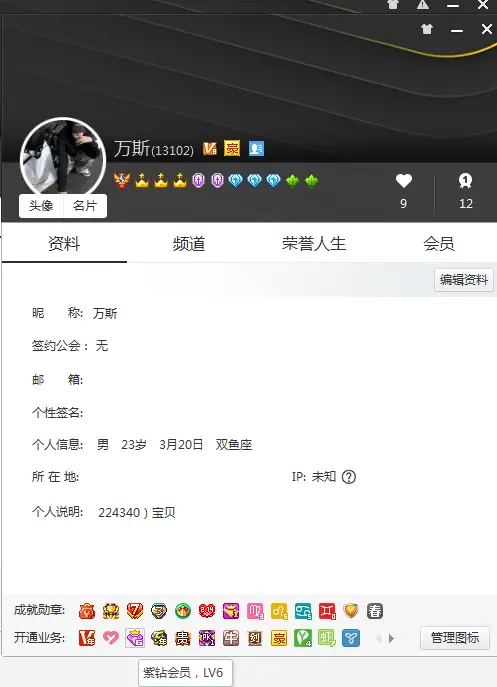Click the round profile avatar photo
This screenshot has width=497, height=687.
tap(63, 159)
